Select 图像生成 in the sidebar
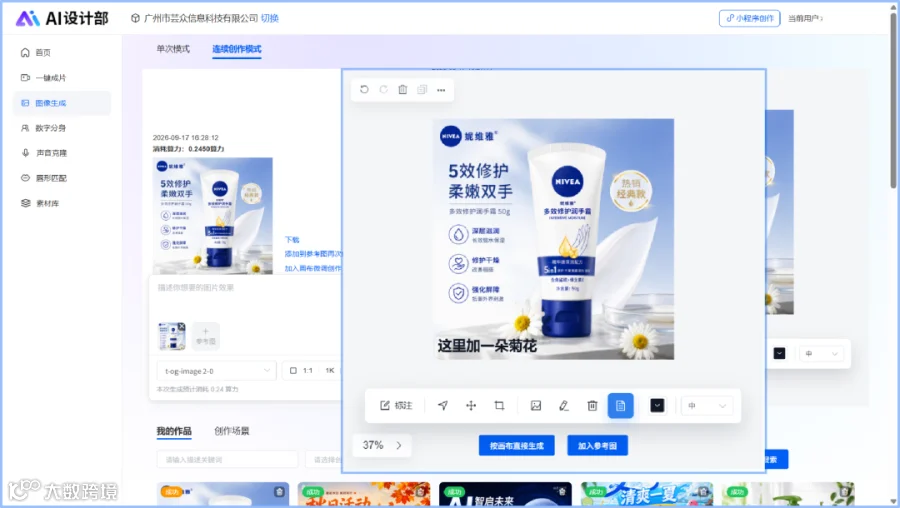The height and width of the screenshot is (508, 900). [62, 103]
